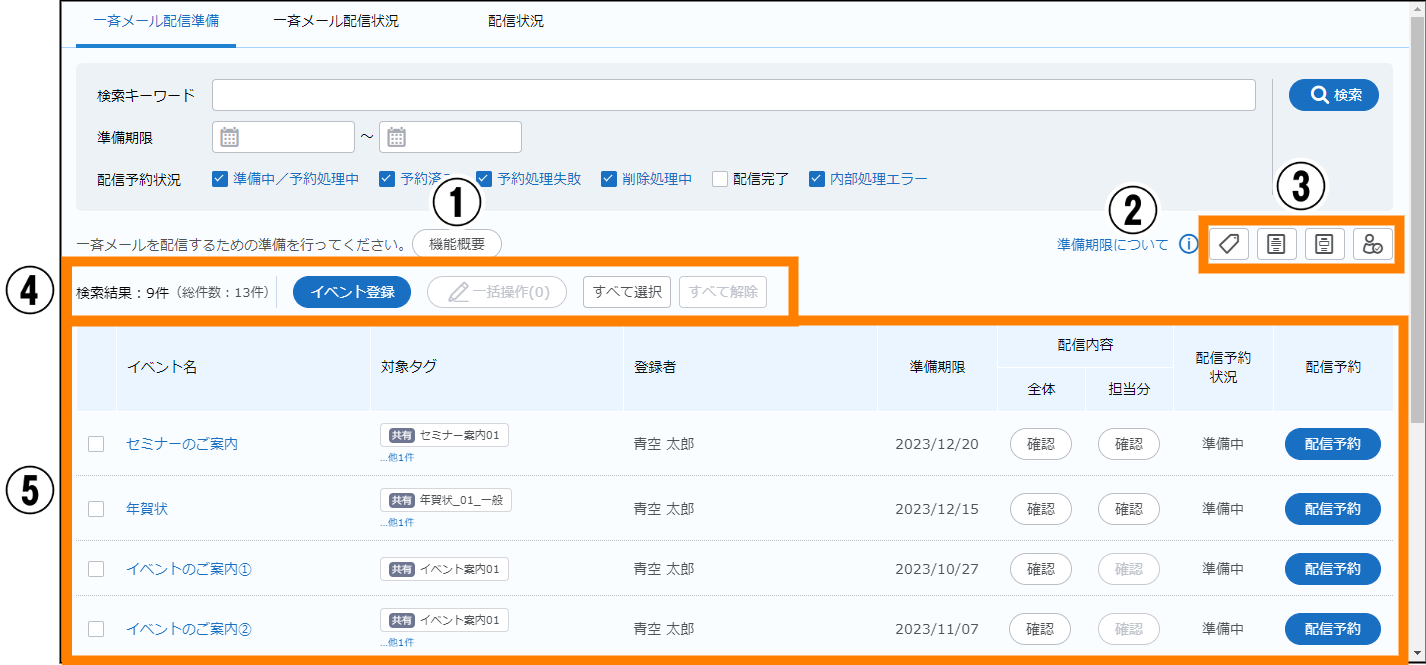Enable the 配信完了 checkbox
This screenshot has height=665, width=1426.
(720, 179)
